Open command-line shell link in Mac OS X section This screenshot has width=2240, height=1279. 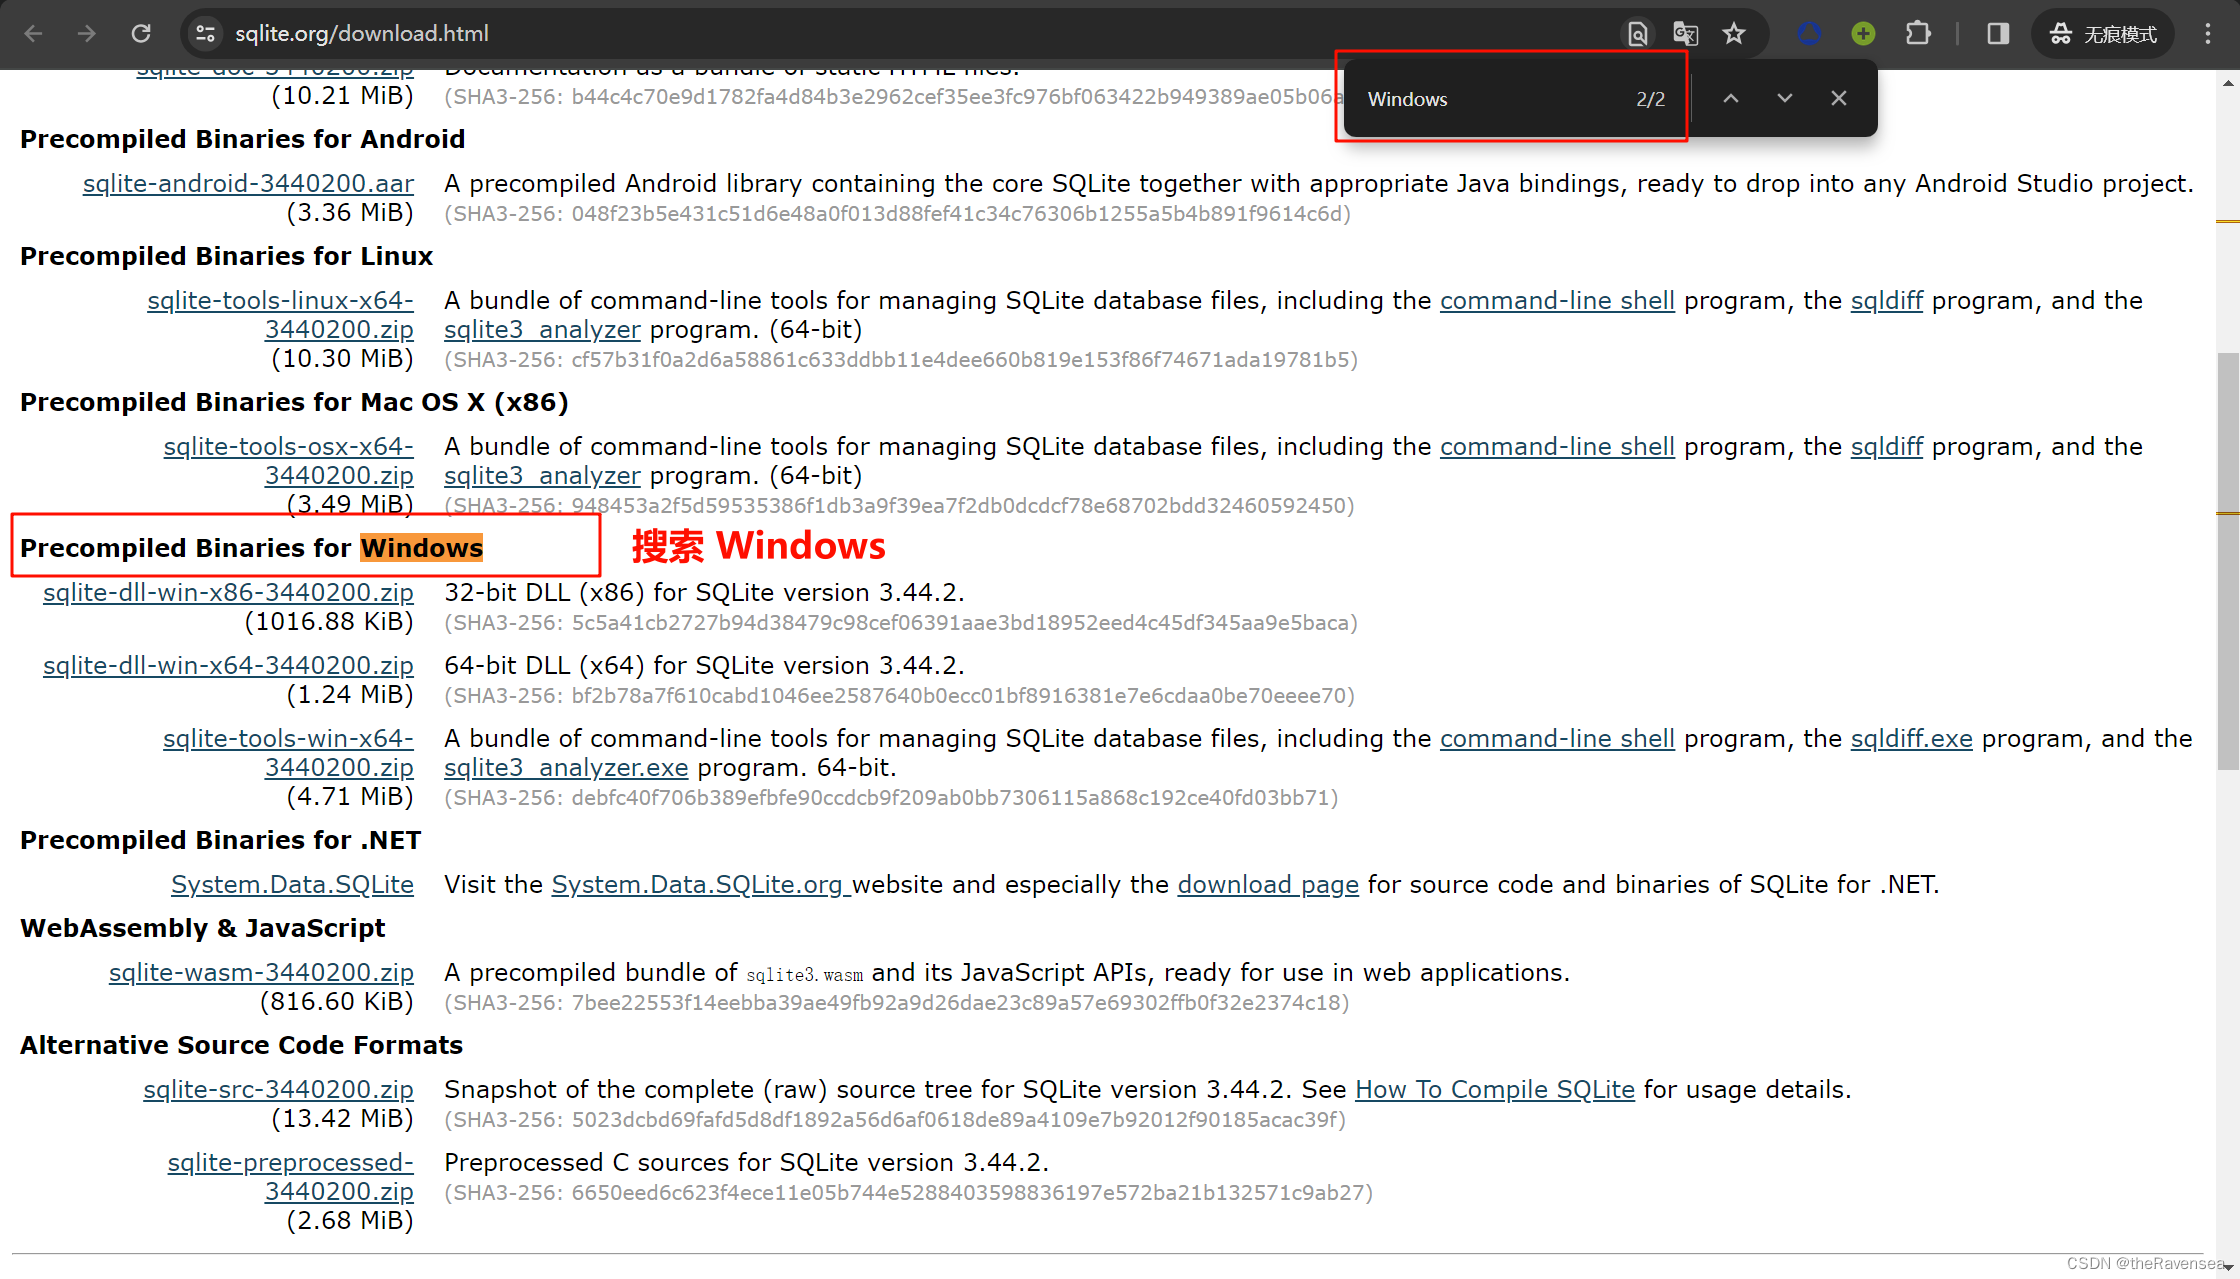click(1557, 446)
